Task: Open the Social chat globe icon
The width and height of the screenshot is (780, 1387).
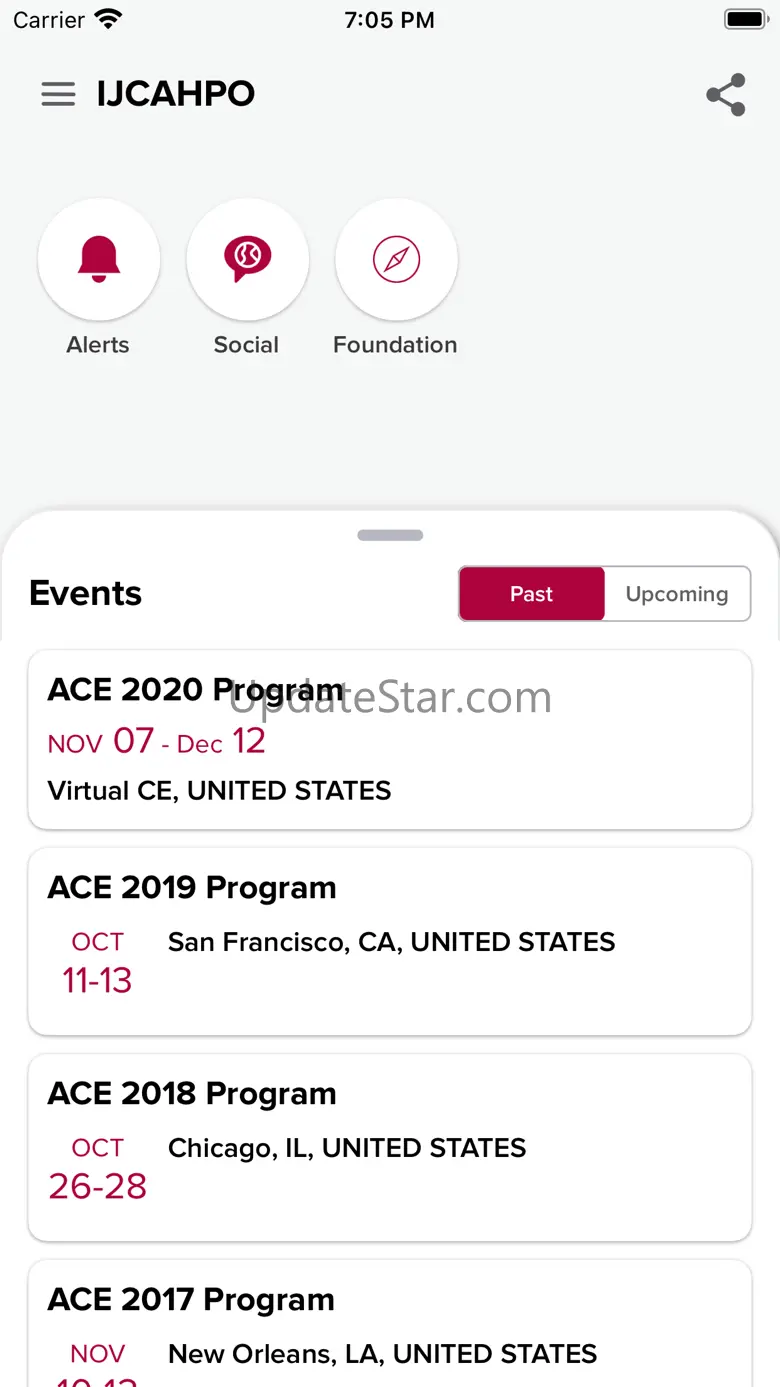Action: (247, 260)
